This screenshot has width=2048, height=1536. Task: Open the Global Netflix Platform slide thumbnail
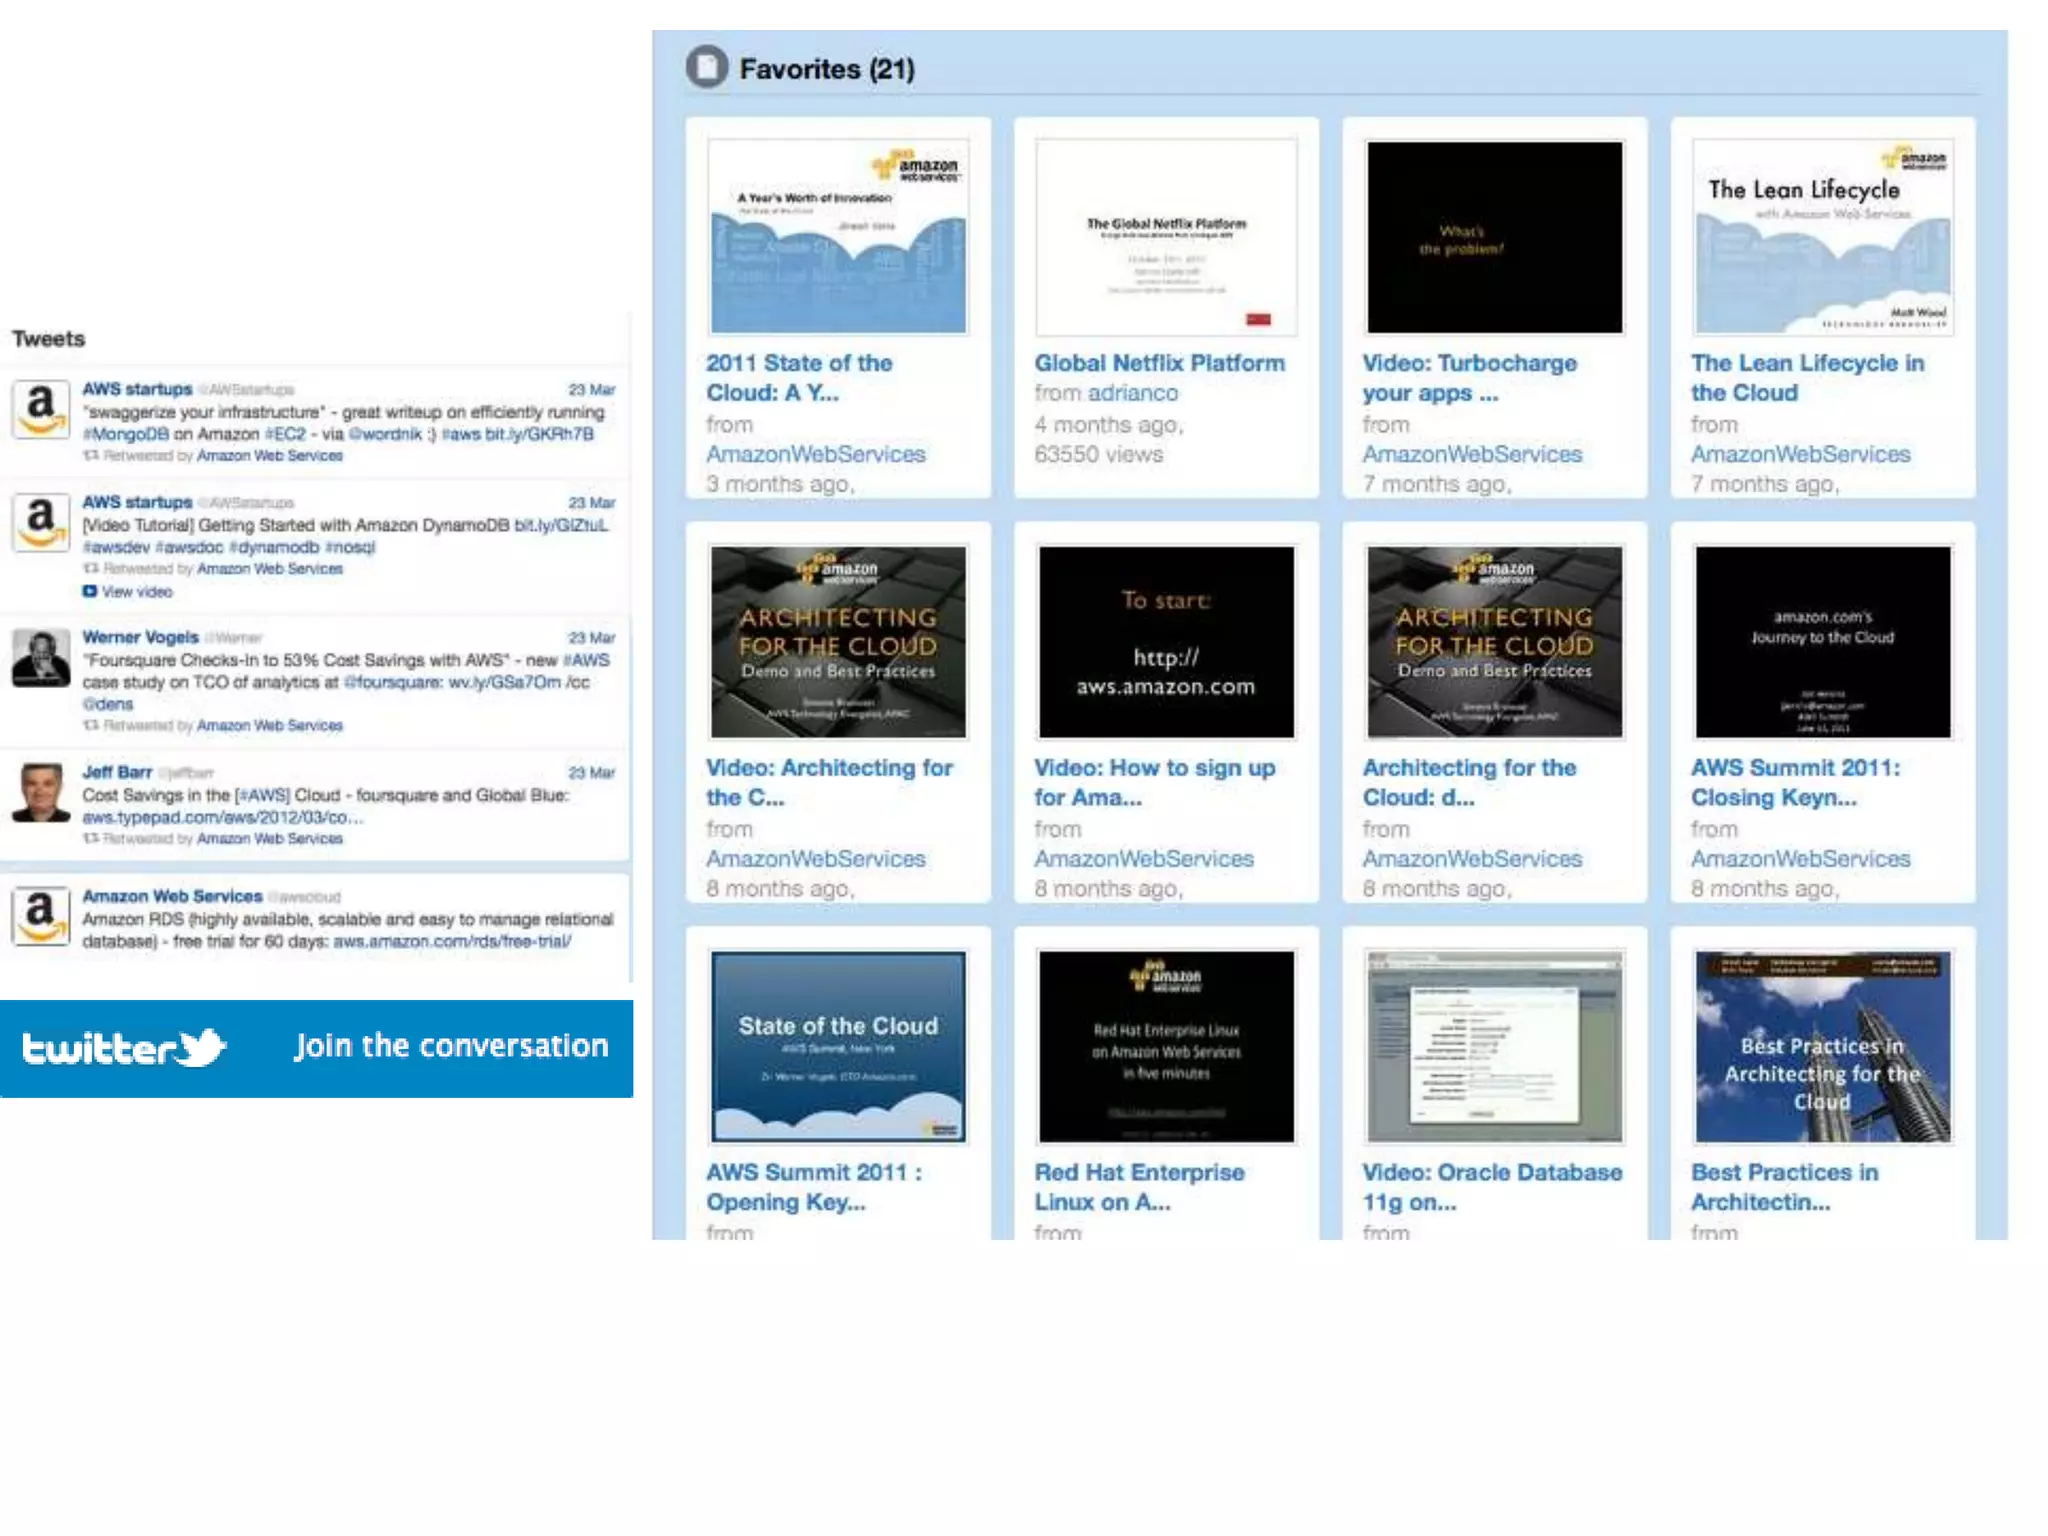click(1166, 237)
